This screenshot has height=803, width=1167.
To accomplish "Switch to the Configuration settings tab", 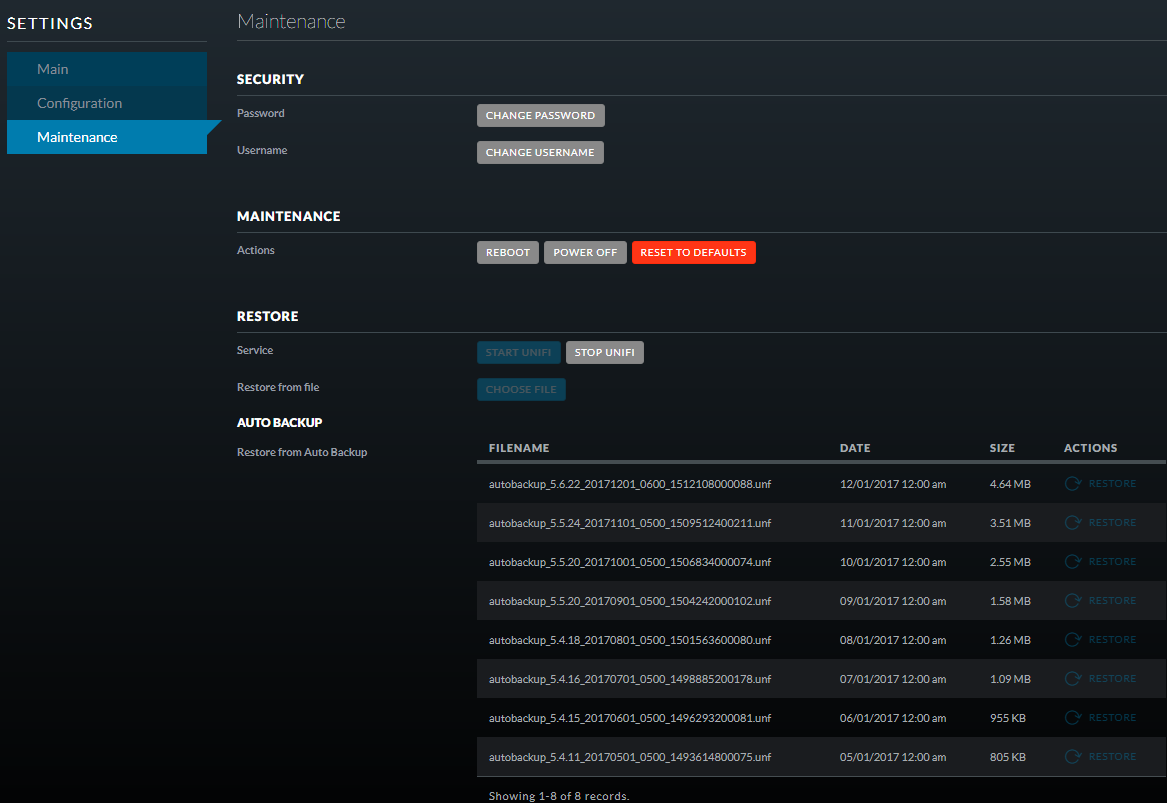I will click(x=79, y=103).
